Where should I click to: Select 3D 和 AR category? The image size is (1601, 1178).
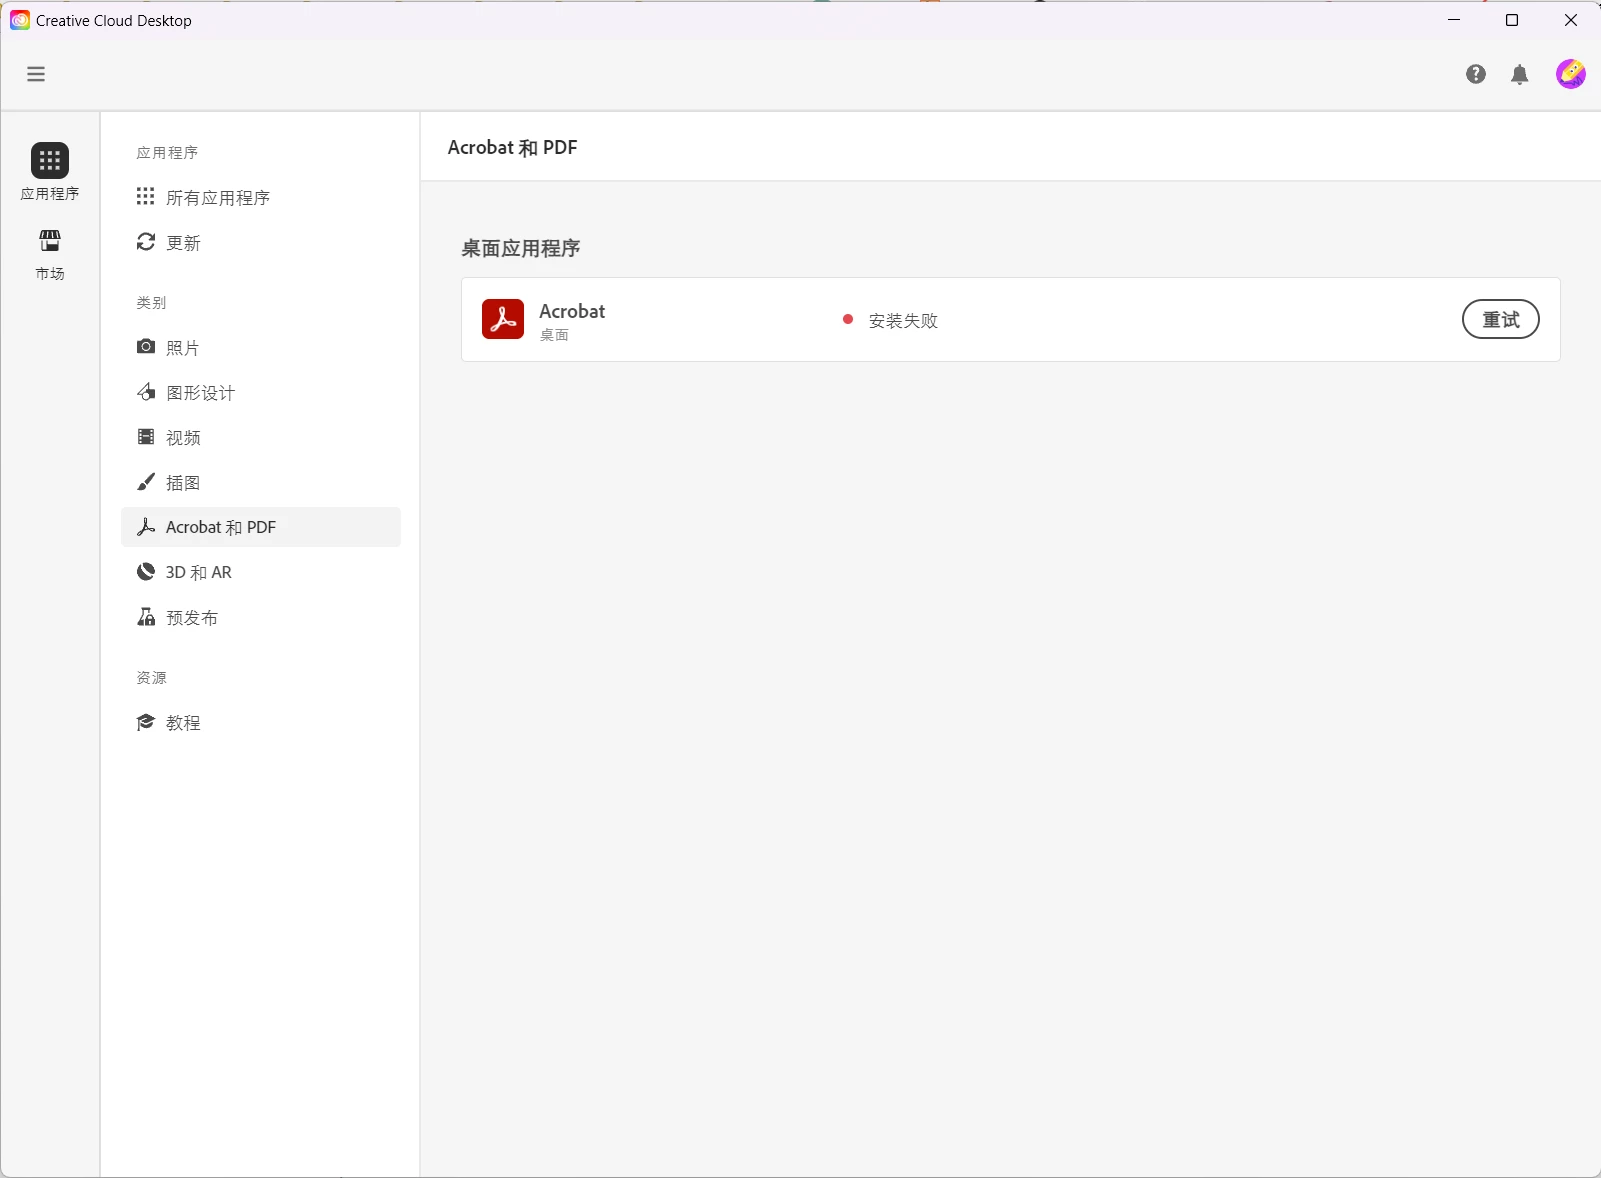[x=261, y=572]
